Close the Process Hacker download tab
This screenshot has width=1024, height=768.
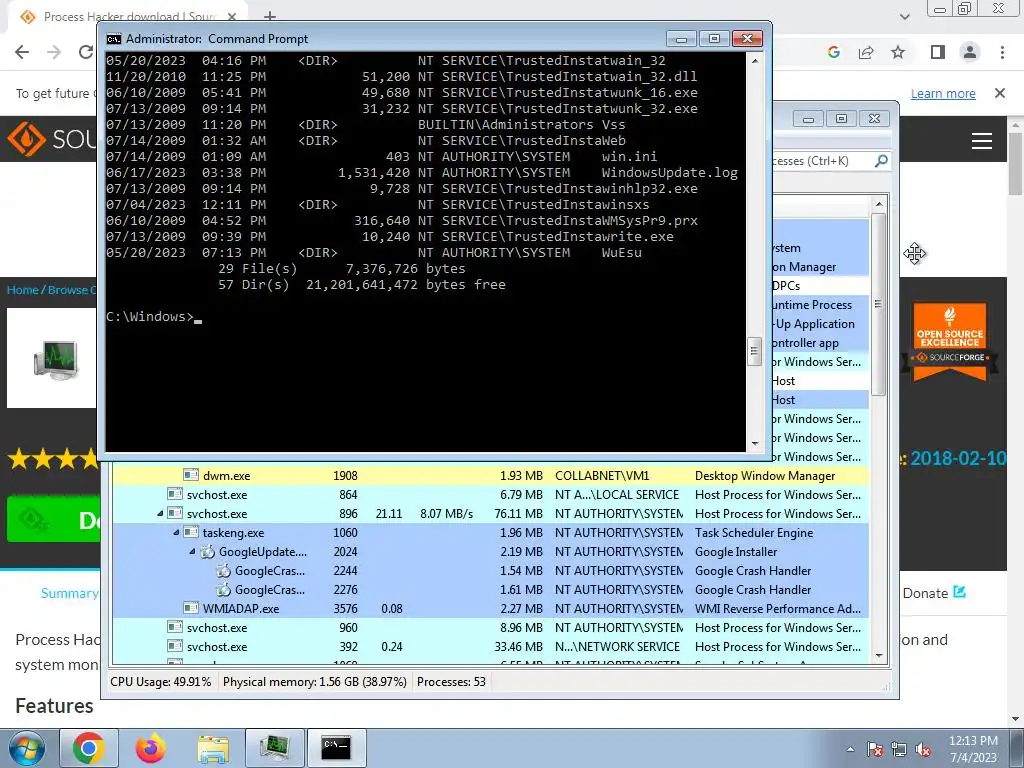[x=232, y=16]
